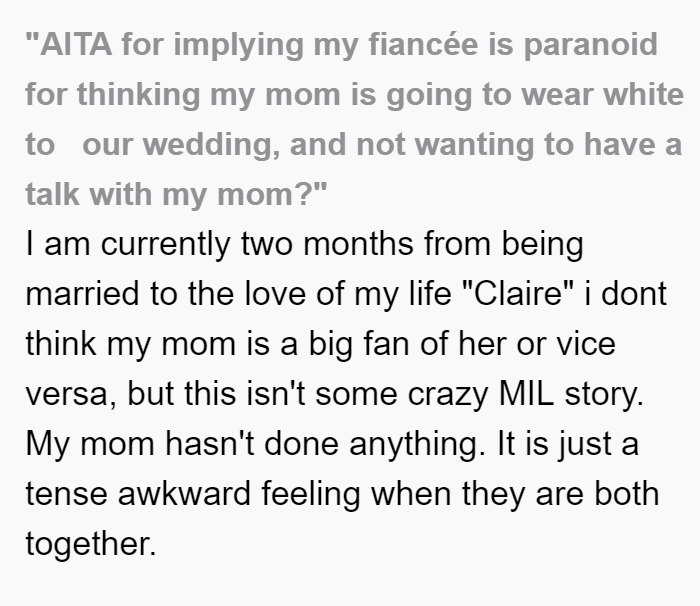Click the words "not wanting" in the title
This screenshot has width=700, height=606.
tap(445, 146)
